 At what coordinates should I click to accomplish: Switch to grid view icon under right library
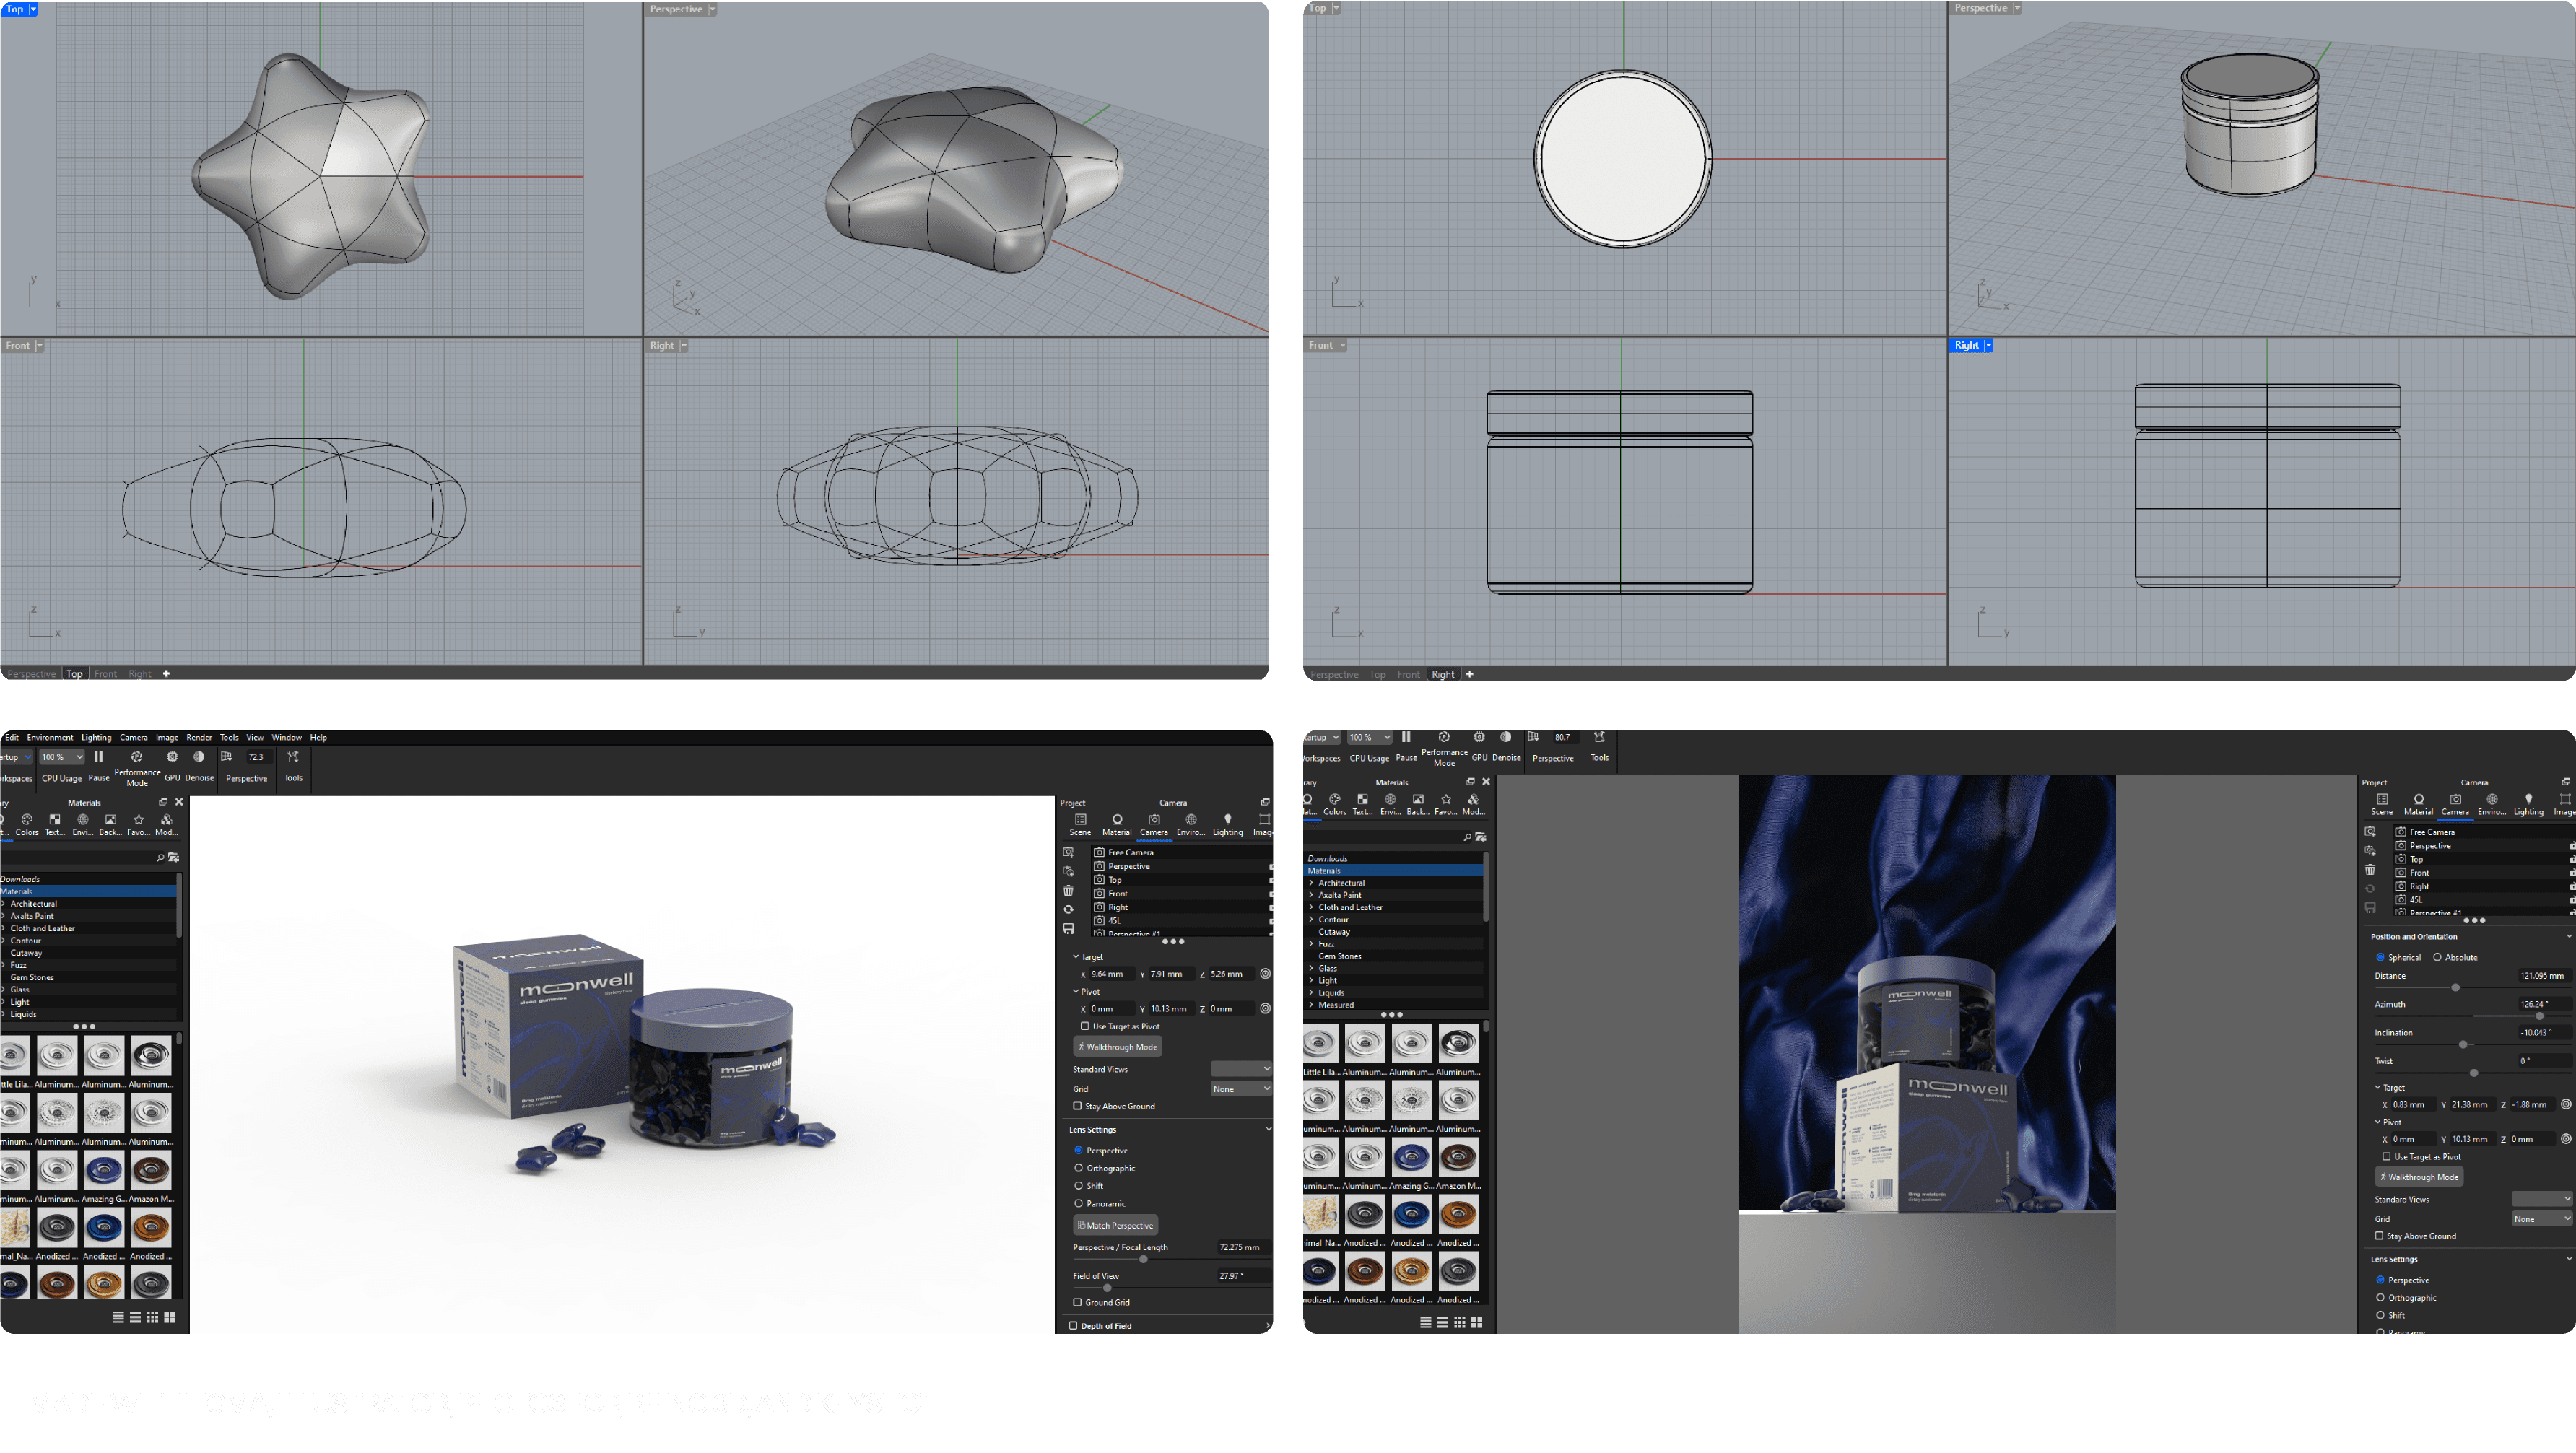click(1459, 1322)
